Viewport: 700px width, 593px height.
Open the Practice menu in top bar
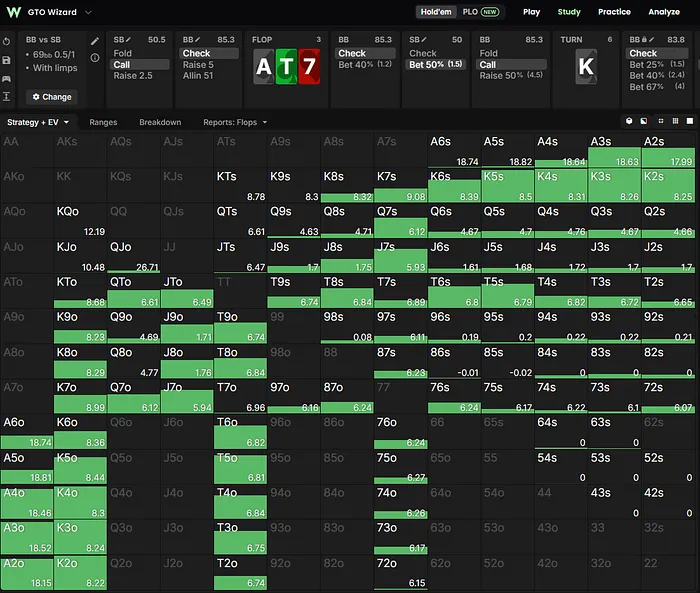pyautogui.click(x=614, y=12)
